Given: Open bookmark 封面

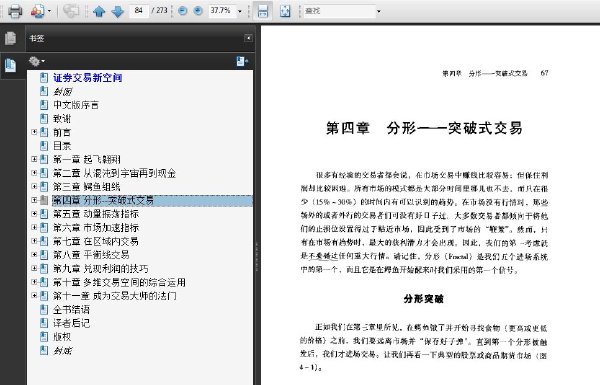Looking at the screenshot, I should 62,91.
